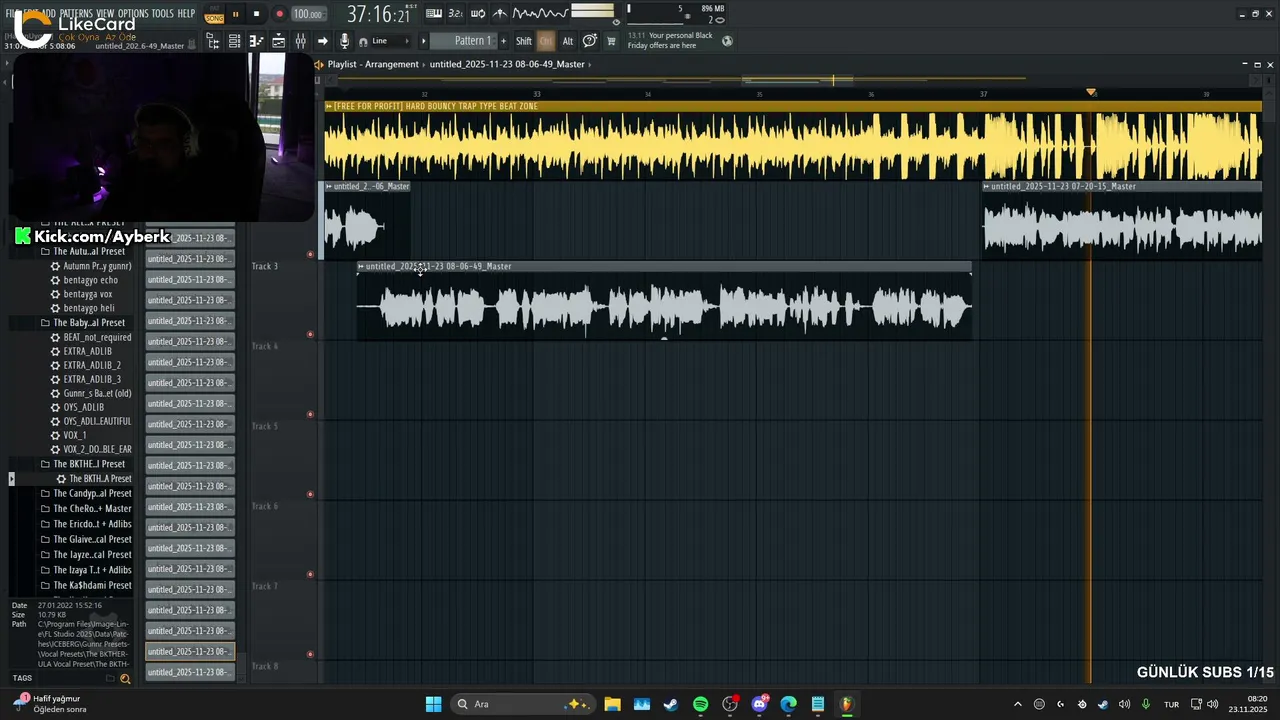1280x720 pixels.
Task: Mute Track 6 using its dot switch
Action: click(310, 574)
